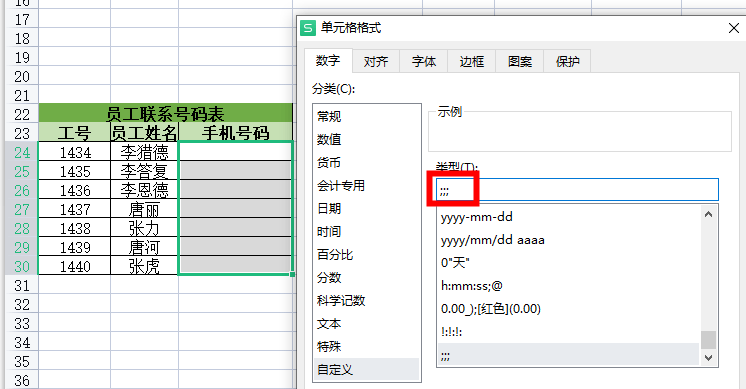The width and height of the screenshot is (746, 389).
Task: Click type list scroll down arrow
Action: 708,358
